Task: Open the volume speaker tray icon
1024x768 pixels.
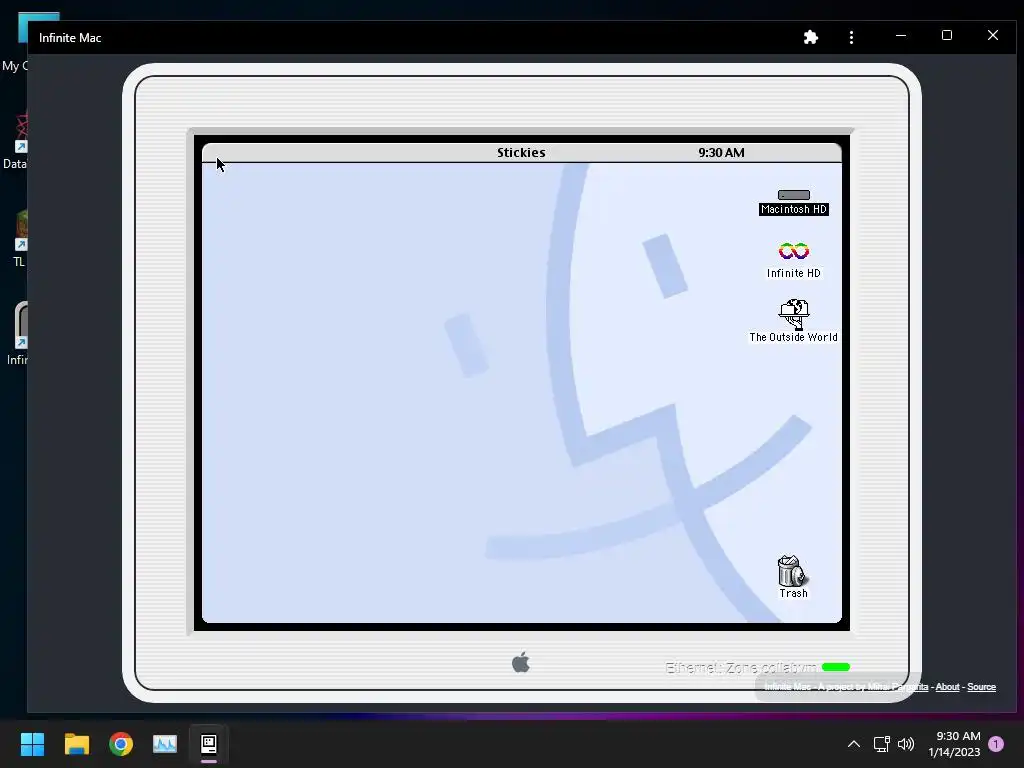Action: pos(906,744)
